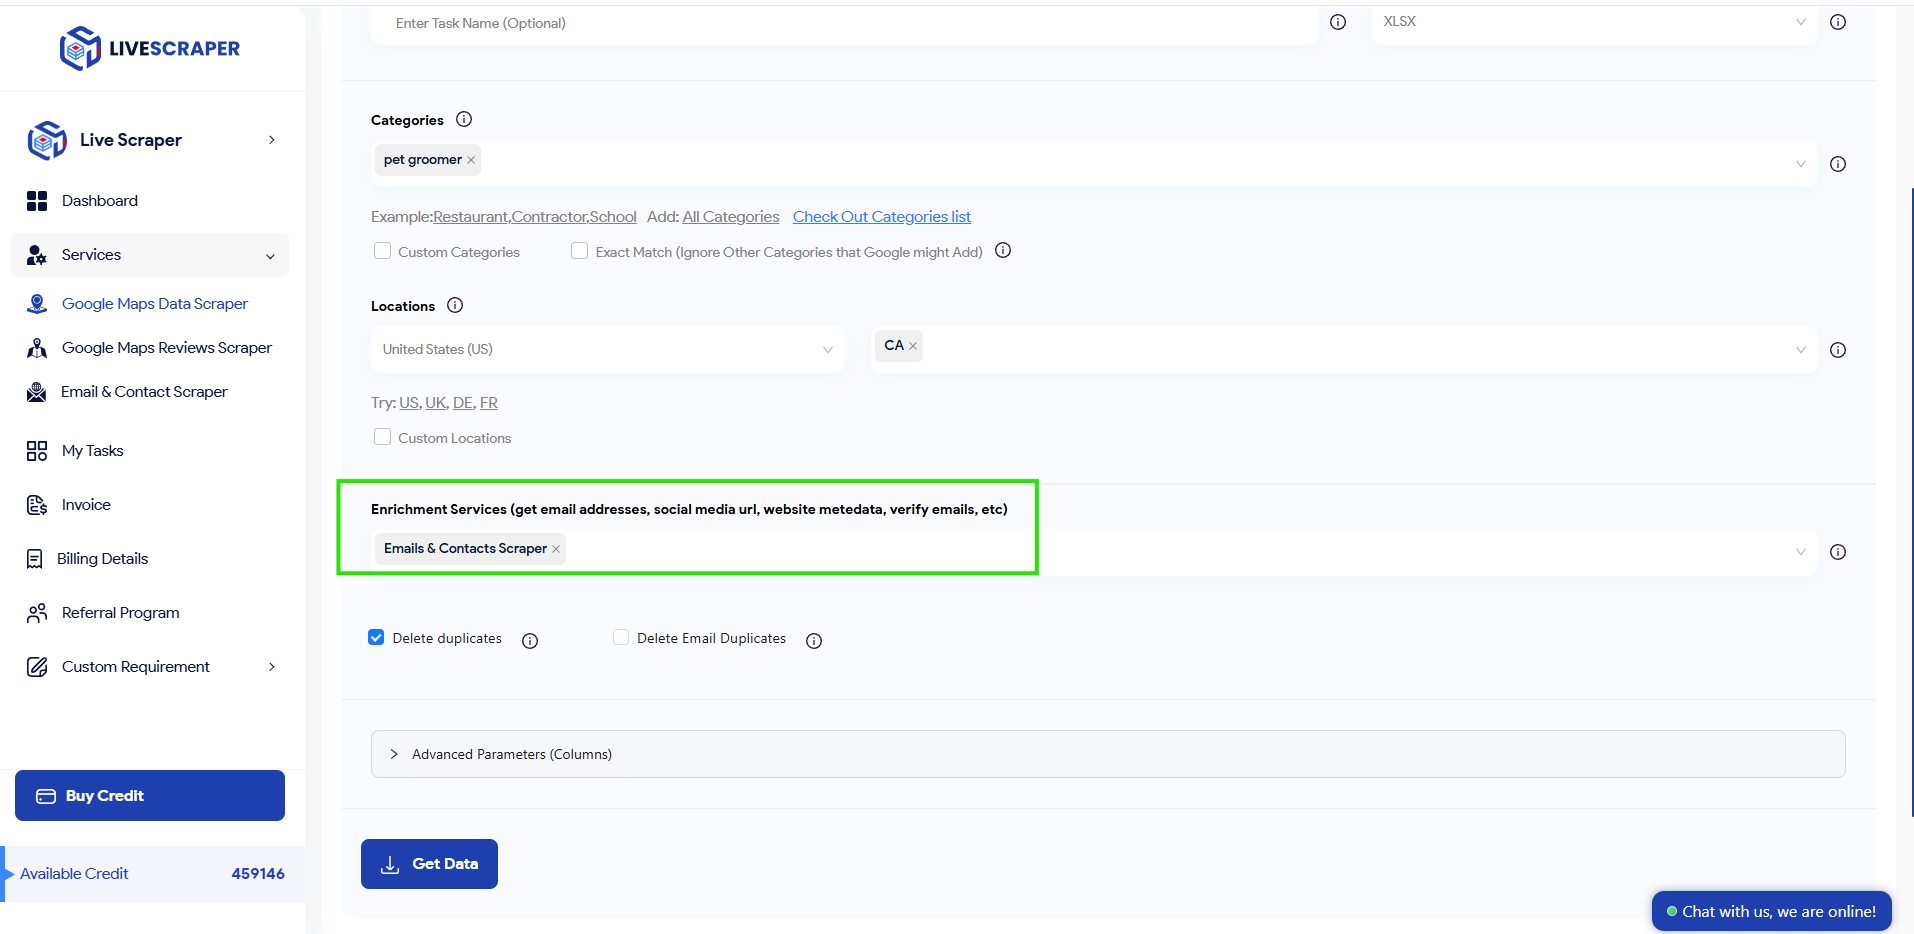Screen dimensions: 1914x934
Task: Click the Contractor example link
Action: (549, 217)
